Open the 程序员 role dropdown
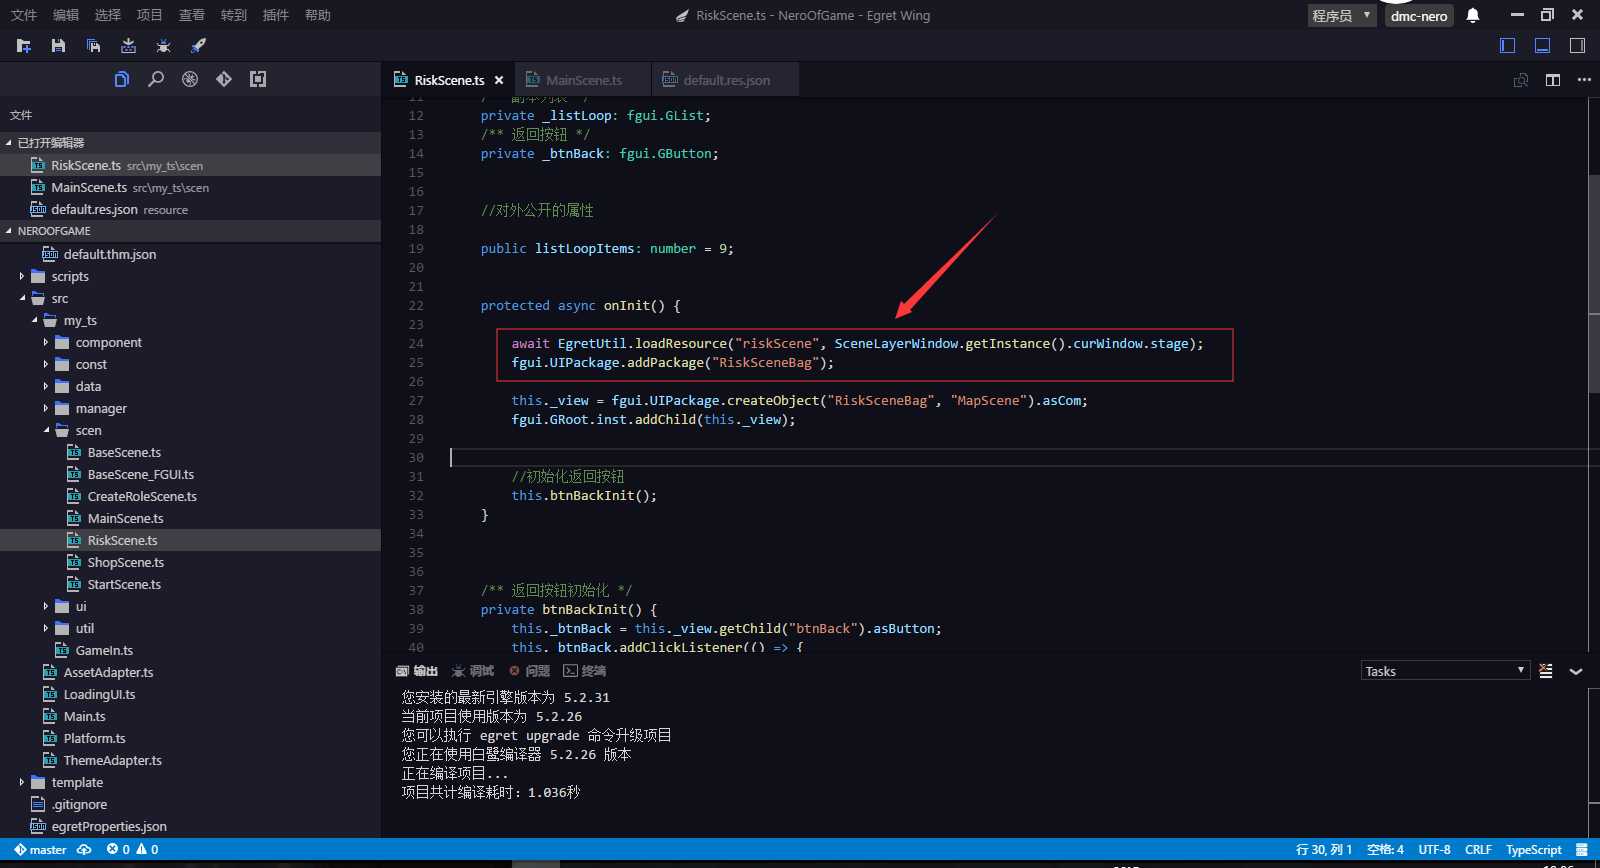The width and height of the screenshot is (1600, 868). (x=1342, y=15)
